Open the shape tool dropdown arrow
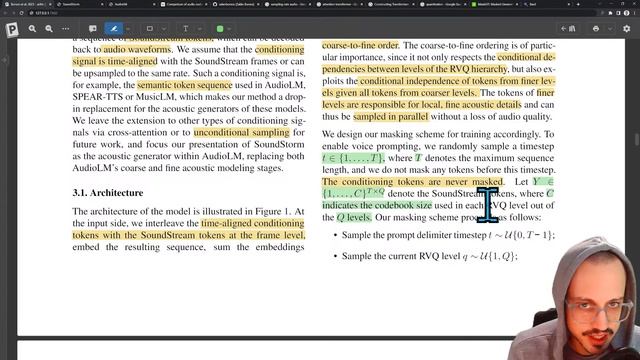This screenshot has height=360, width=640. [164, 29]
